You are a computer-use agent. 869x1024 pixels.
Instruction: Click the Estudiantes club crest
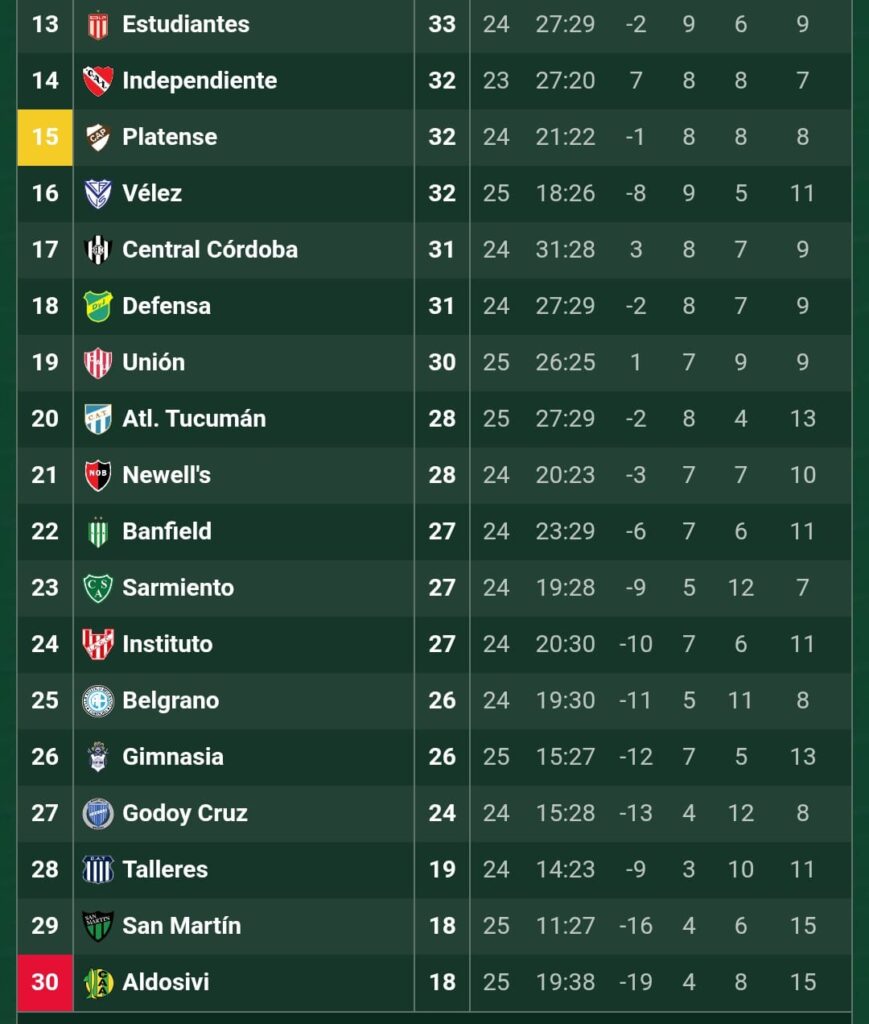pyautogui.click(x=98, y=25)
